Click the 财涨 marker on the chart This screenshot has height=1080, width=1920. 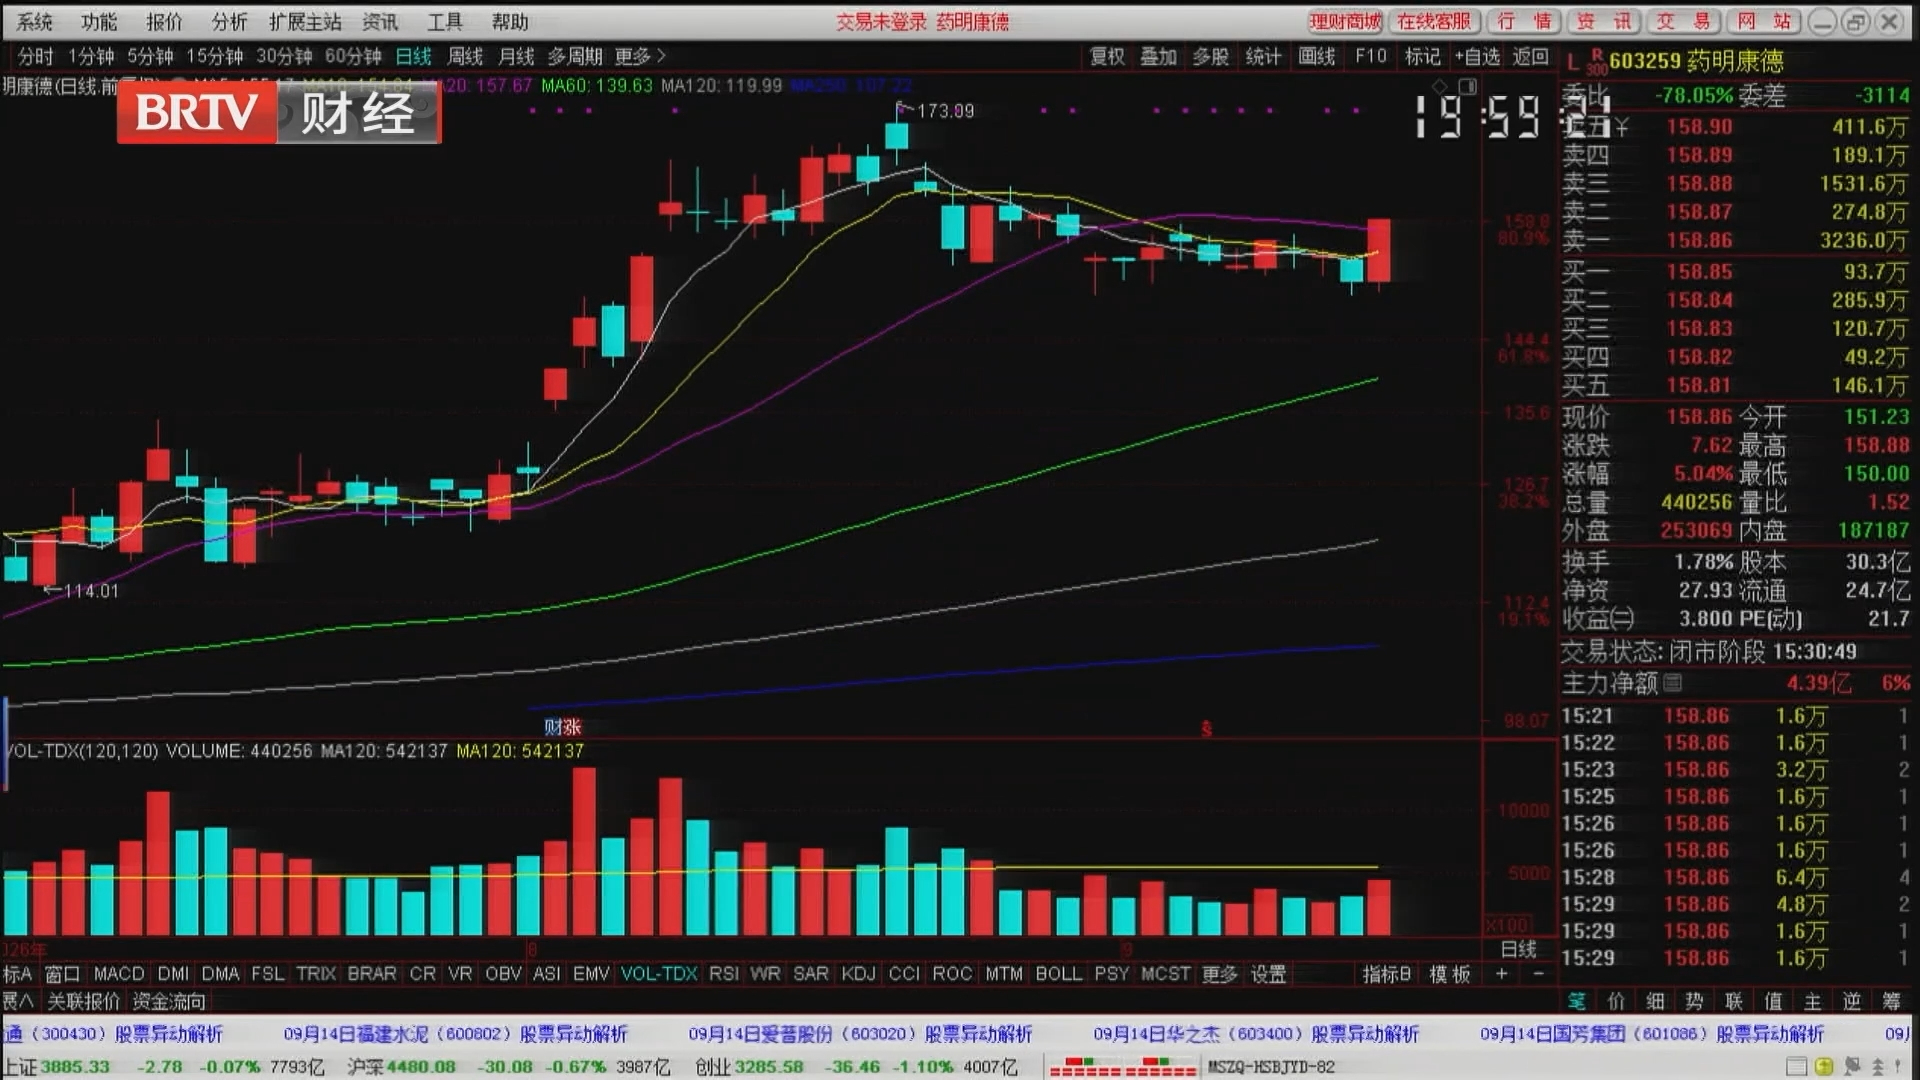[x=562, y=727]
